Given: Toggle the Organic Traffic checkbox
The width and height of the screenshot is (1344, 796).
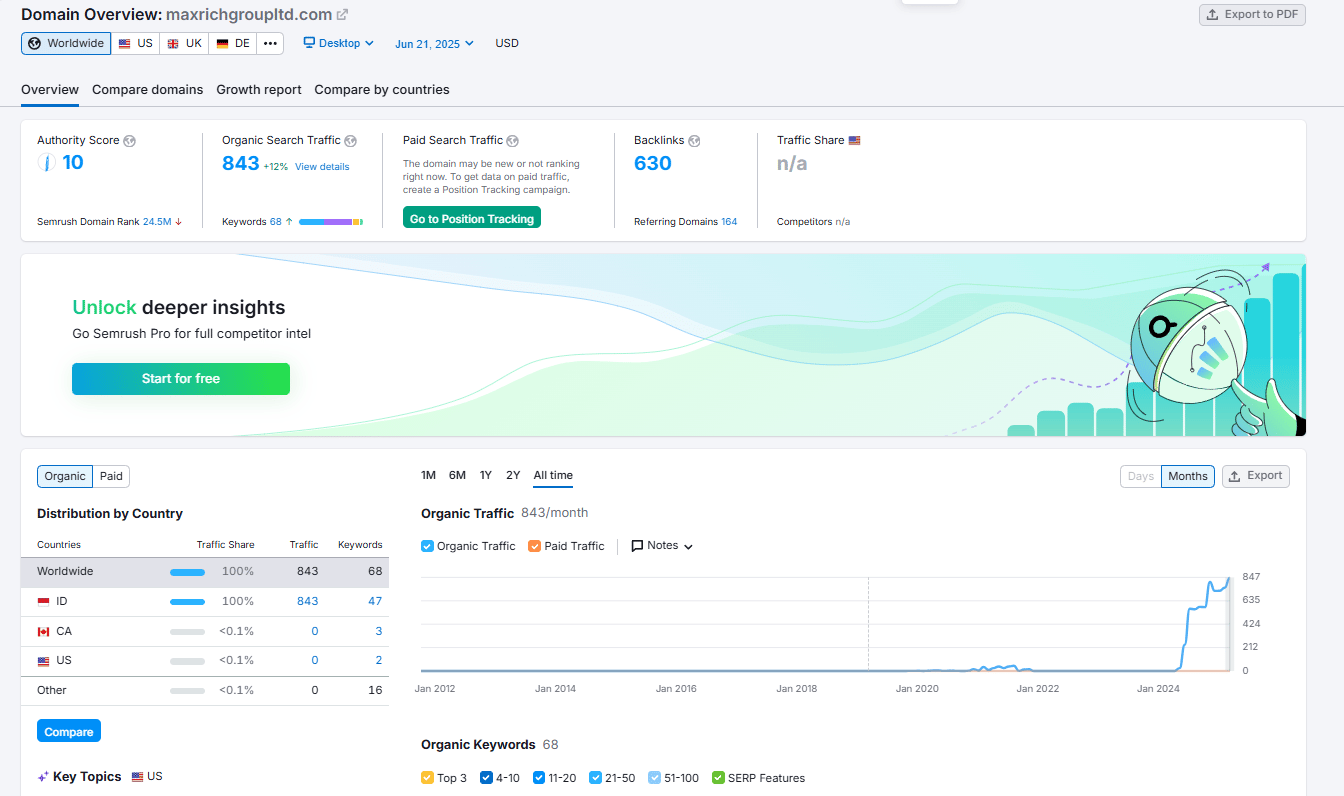Looking at the screenshot, I should [x=427, y=546].
